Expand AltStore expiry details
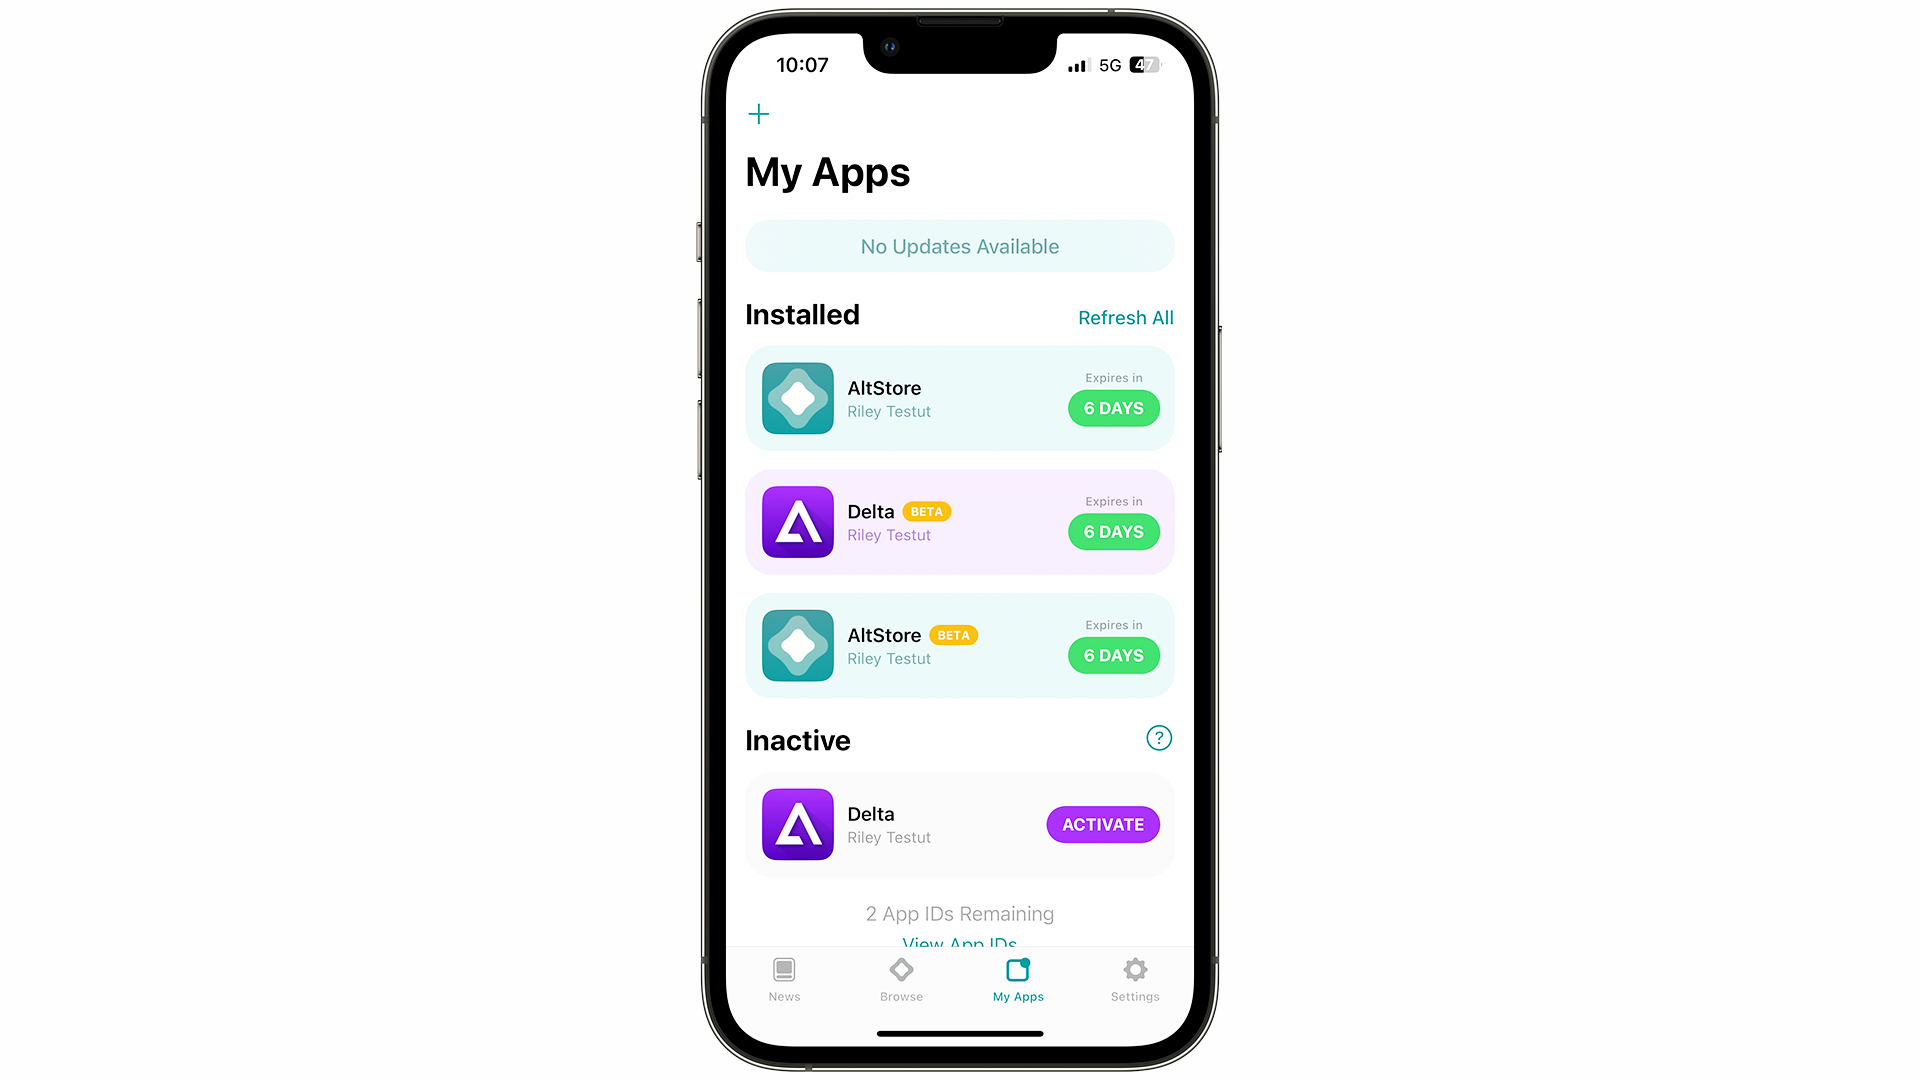1920x1080 pixels. click(x=1113, y=407)
